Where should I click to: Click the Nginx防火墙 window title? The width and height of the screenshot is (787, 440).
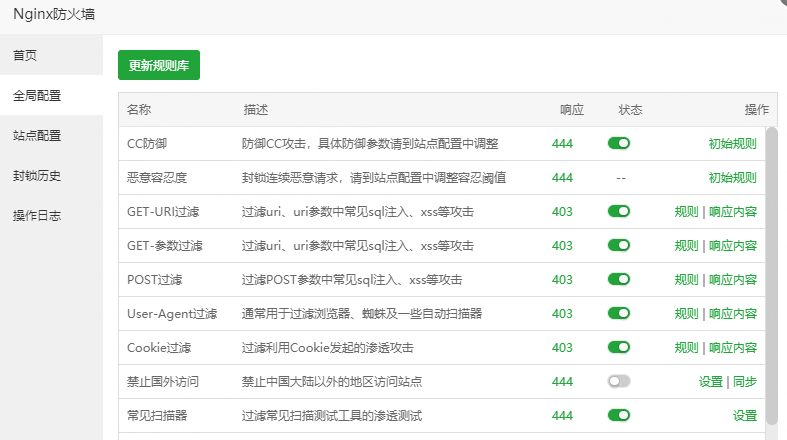coord(54,14)
